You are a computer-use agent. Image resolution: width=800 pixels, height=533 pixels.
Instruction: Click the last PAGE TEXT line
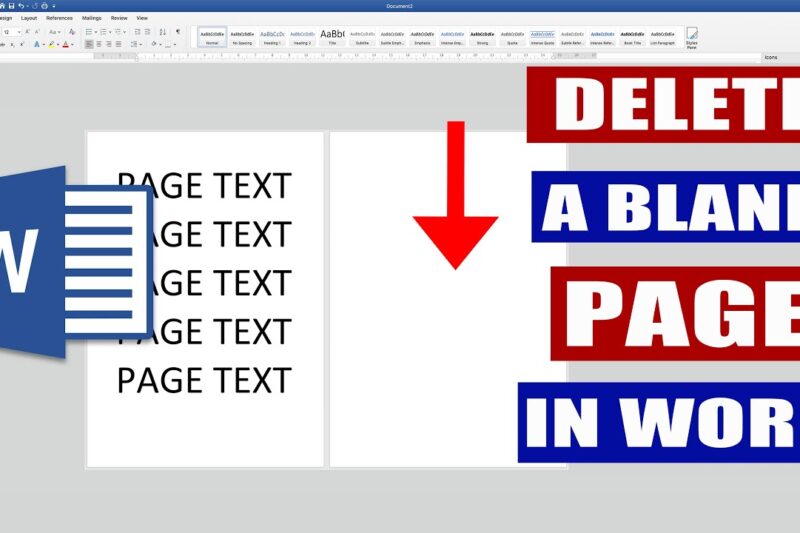pyautogui.click(x=204, y=380)
